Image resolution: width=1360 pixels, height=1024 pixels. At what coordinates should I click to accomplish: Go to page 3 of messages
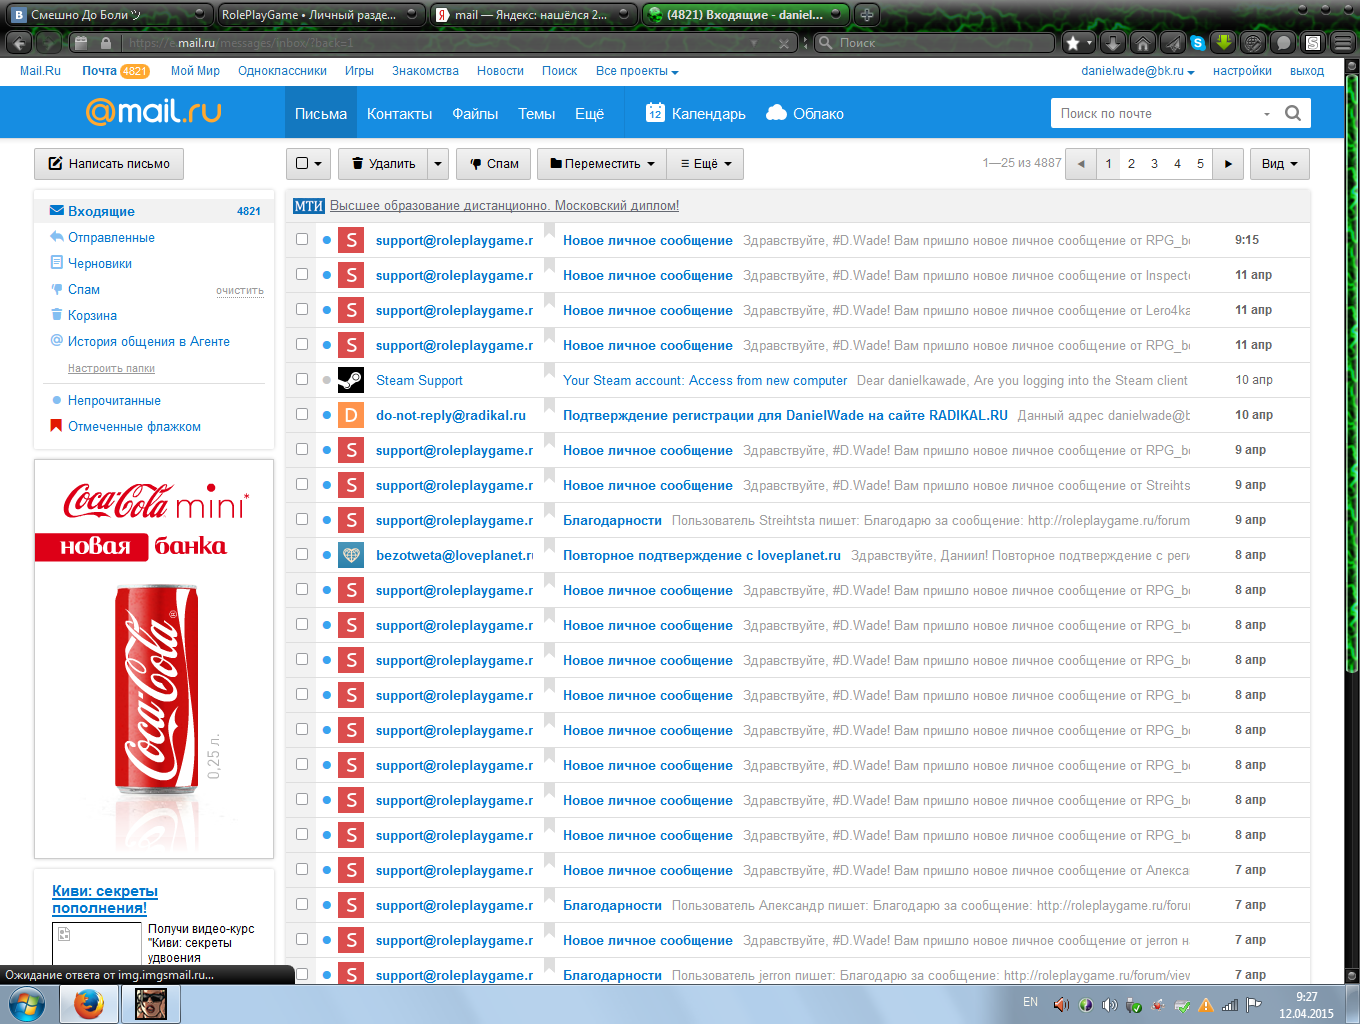(1154, 164)
